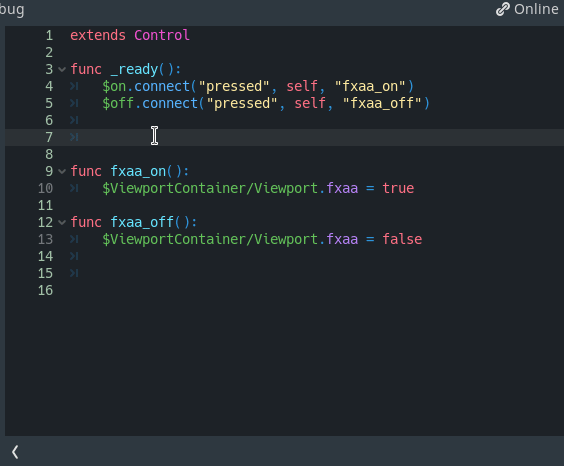Click 'self' keyword on line 4
This screenshot has width=564, height=466.
(x=302, y=86)
